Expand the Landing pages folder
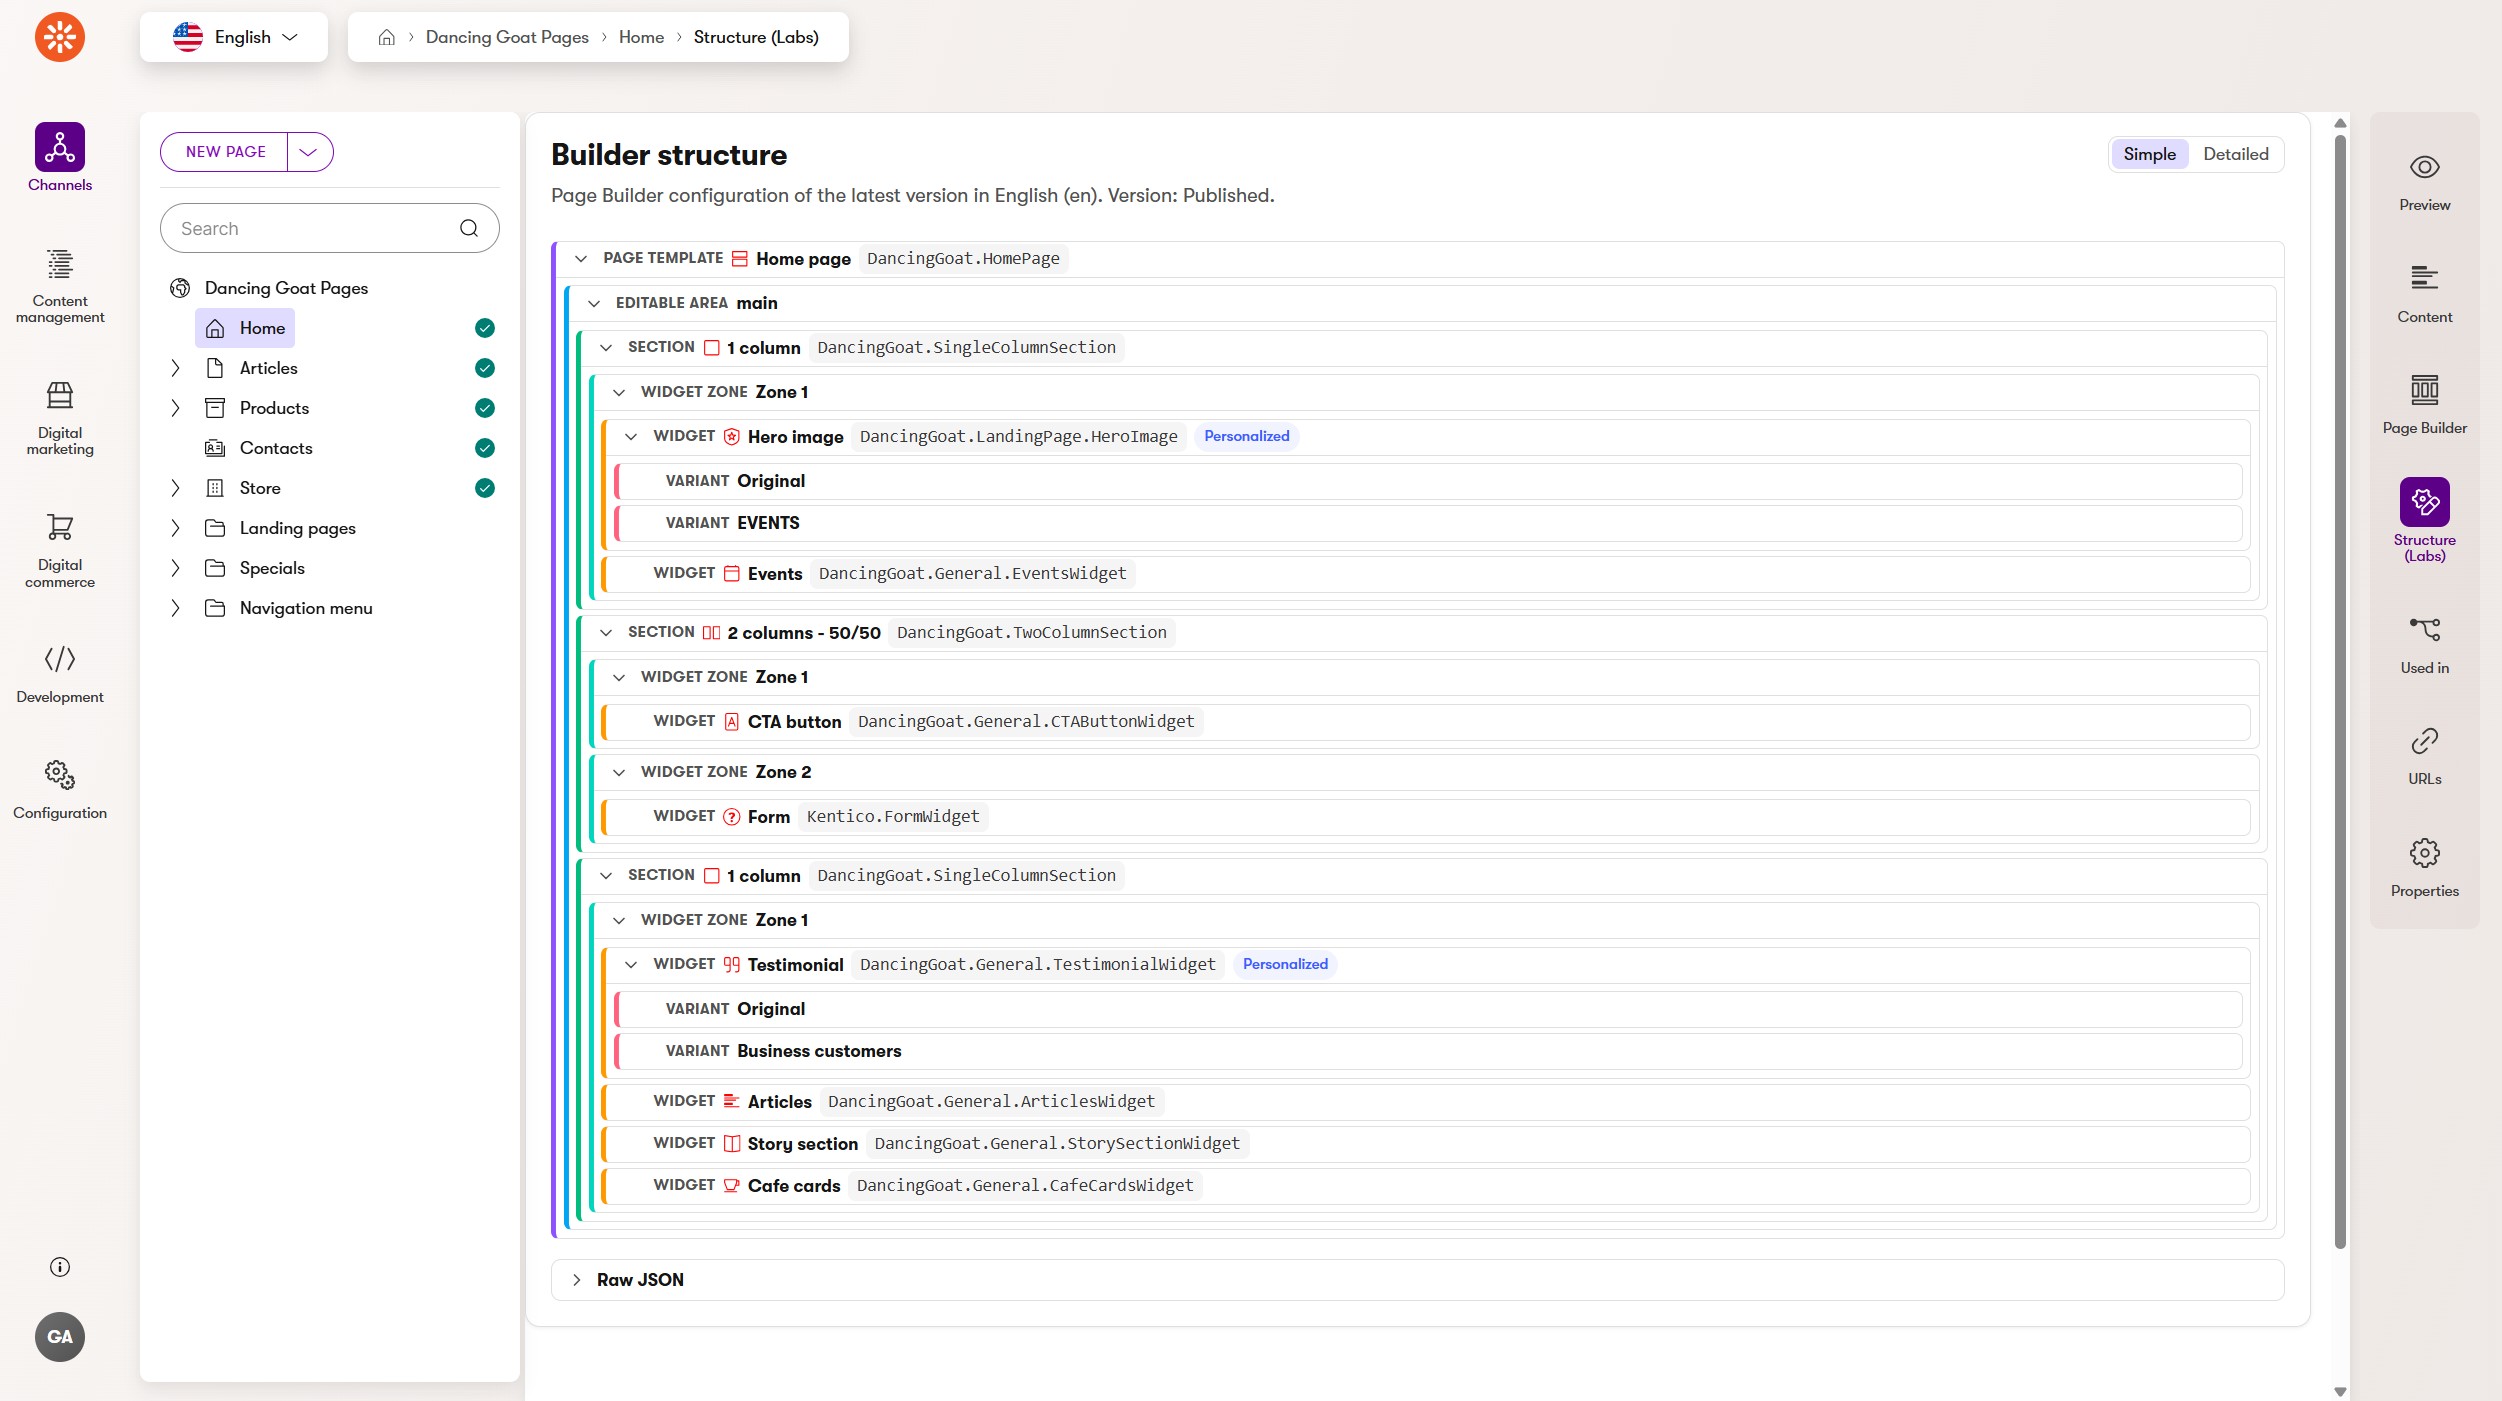This screenshot has width=2502, height=1401. (175, 528)
